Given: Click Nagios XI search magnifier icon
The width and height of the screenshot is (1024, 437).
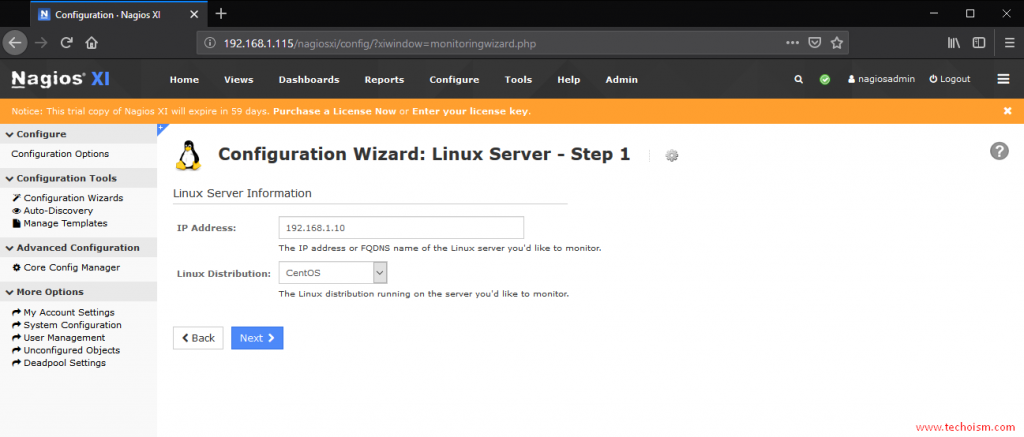Looking at the screenshot, I should point(798,79).
